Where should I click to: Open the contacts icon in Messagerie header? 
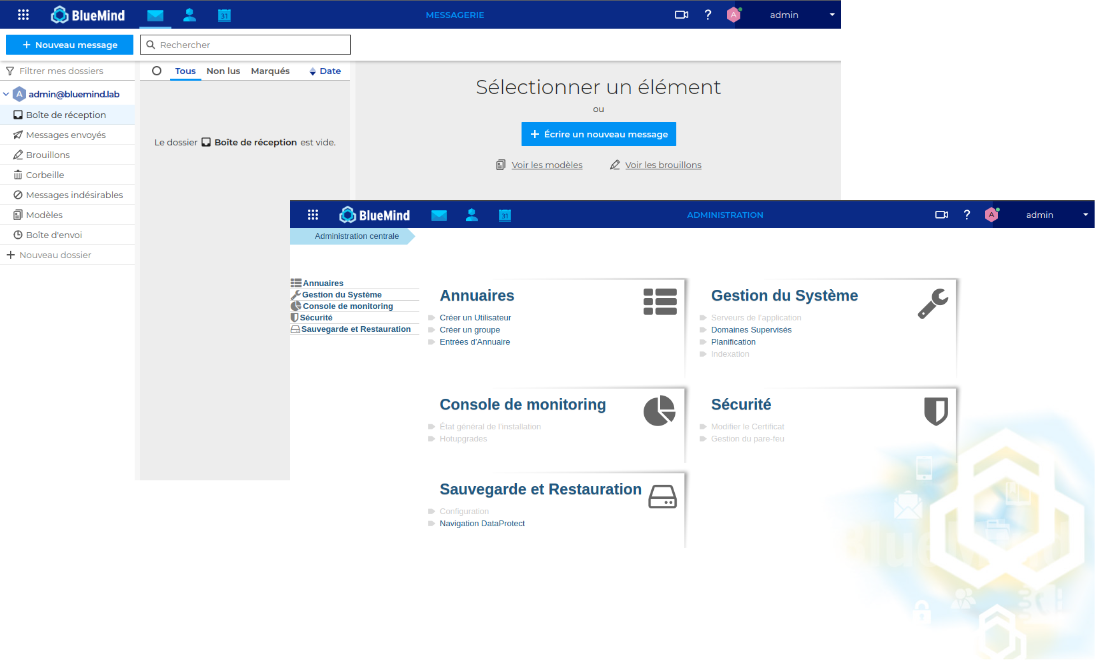coord(189,15)
